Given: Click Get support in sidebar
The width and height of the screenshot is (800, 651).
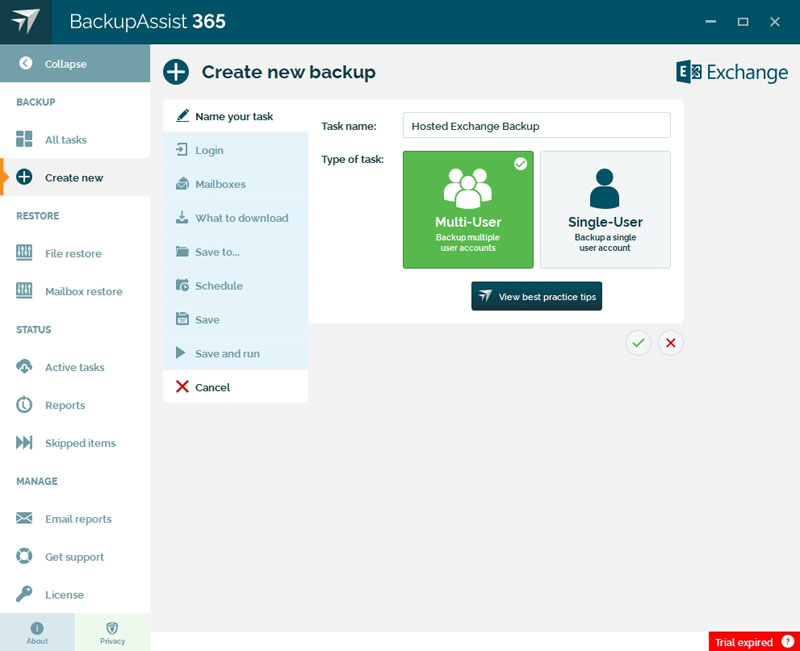Looking at the screenshot, I should 75,557.
